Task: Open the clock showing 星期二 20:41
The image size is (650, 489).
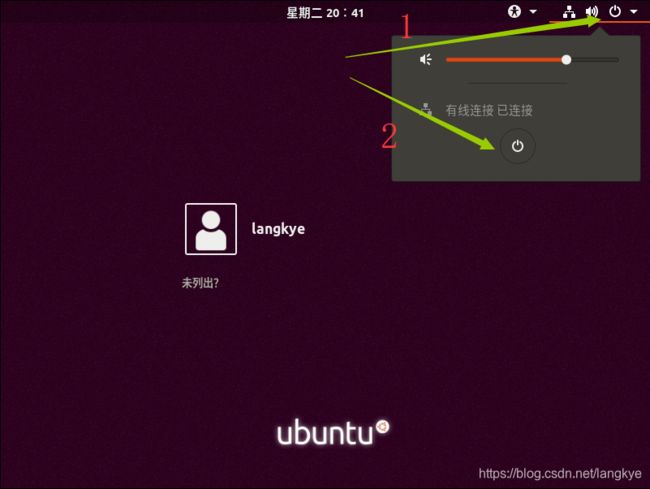Action: (325, 13)
